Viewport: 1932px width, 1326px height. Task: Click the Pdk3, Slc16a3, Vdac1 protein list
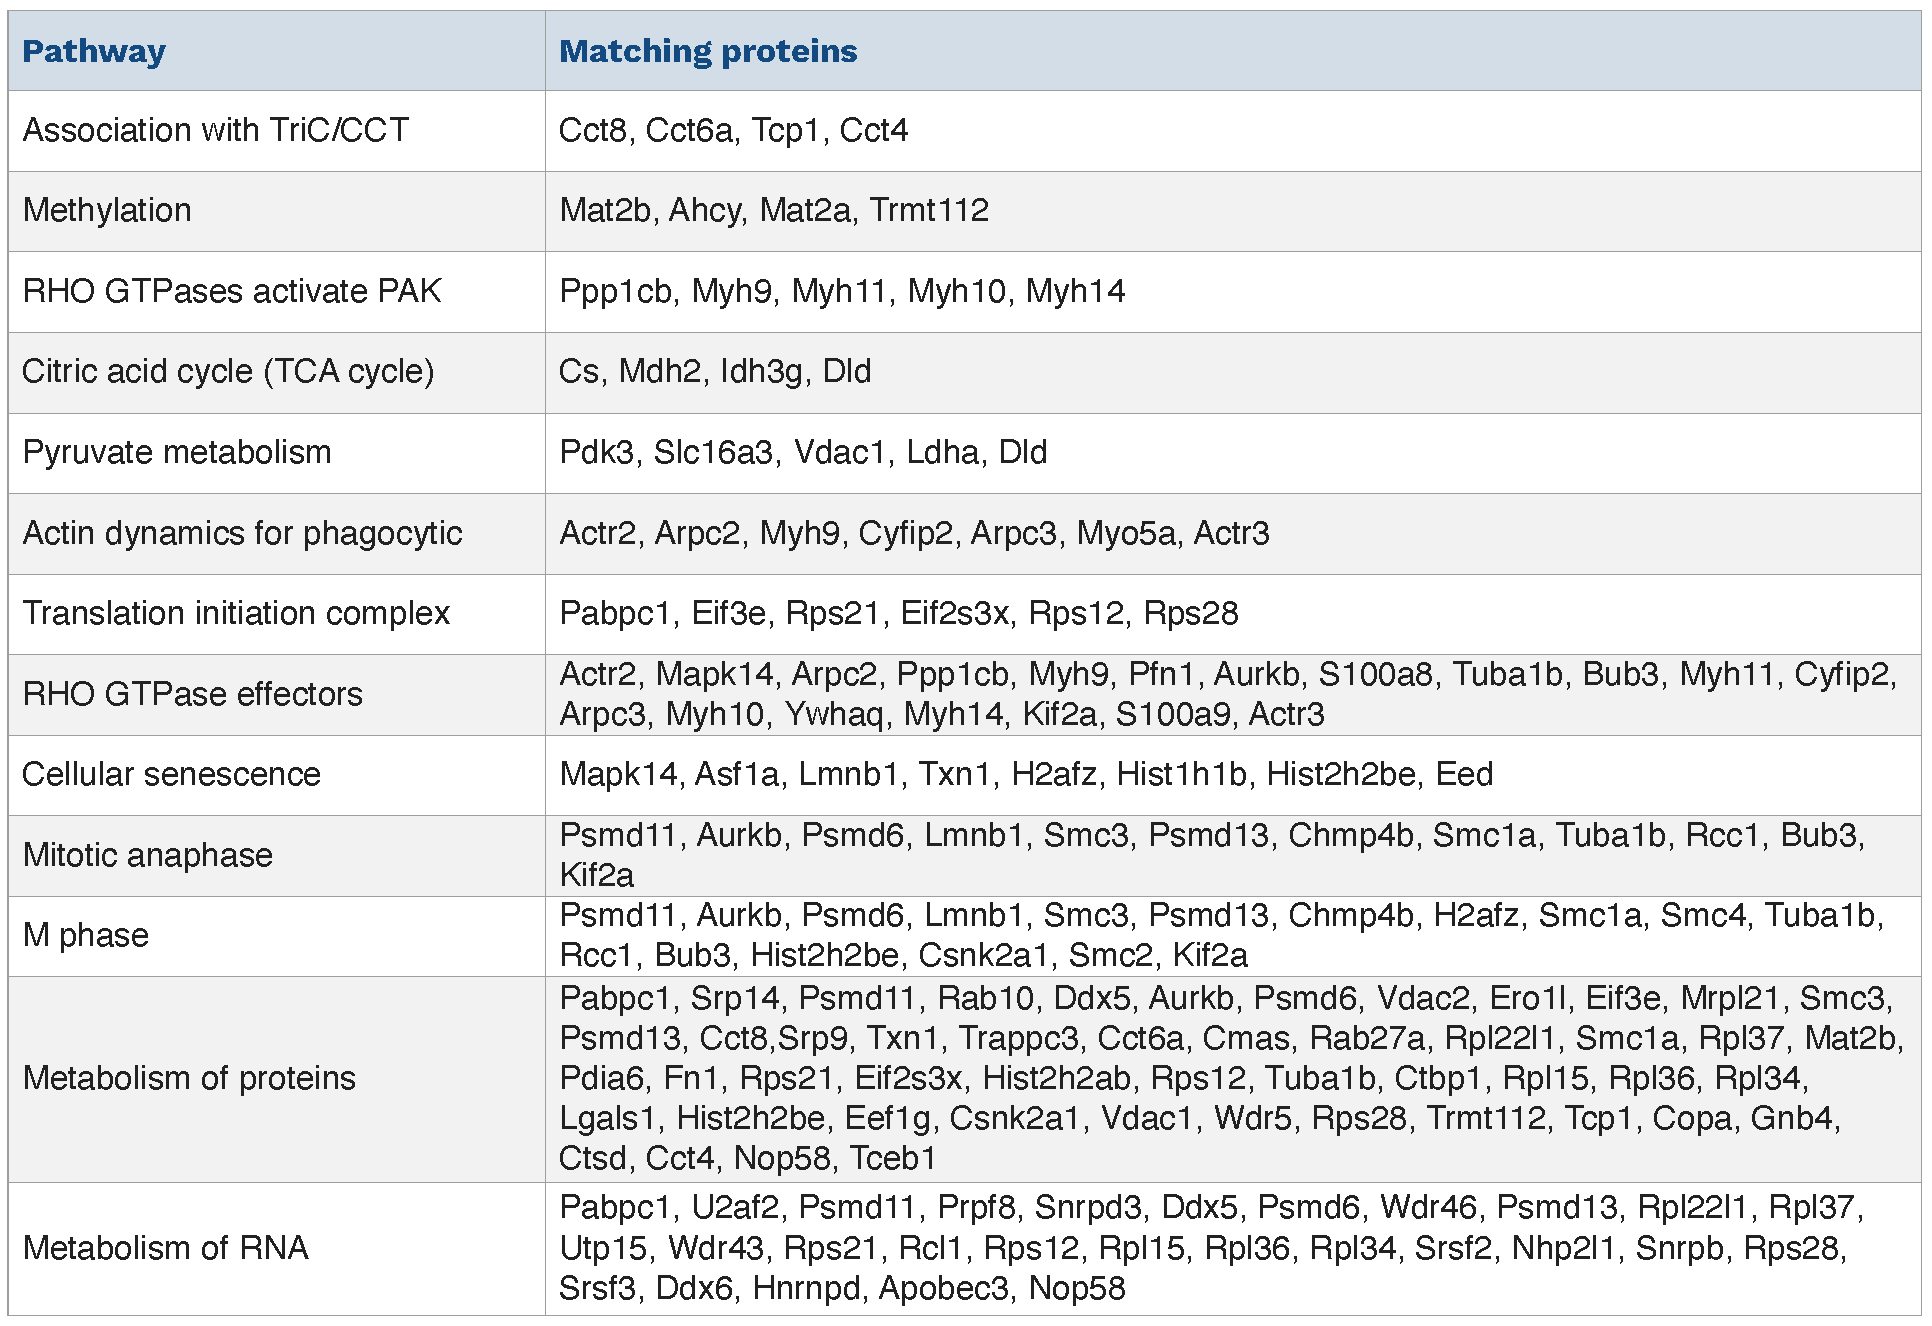(803, 452)
